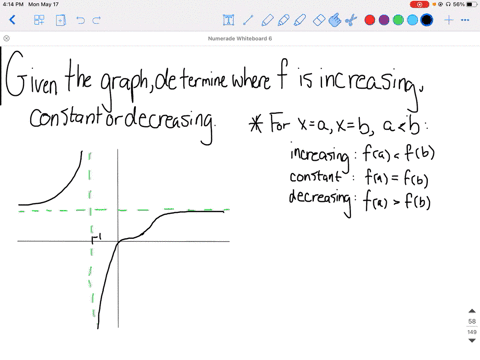Go back with the blue chevron

[x=12, y=20]
